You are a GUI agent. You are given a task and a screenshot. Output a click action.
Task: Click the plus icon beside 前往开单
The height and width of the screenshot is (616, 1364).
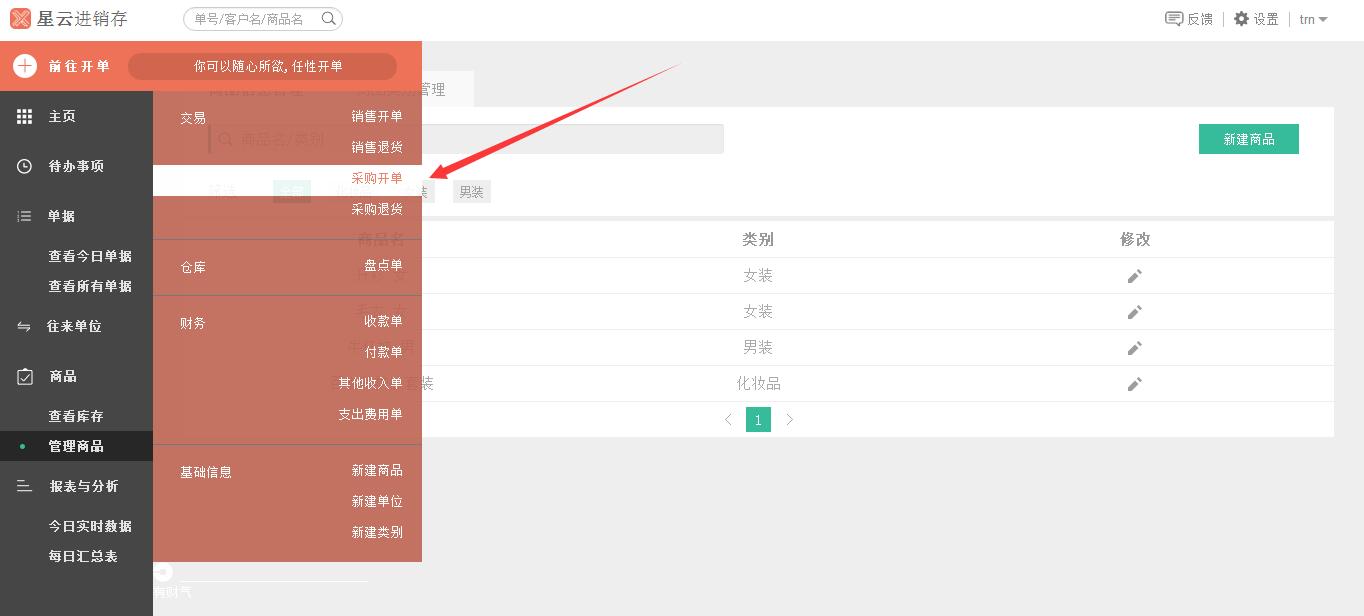tap(24, 66)
